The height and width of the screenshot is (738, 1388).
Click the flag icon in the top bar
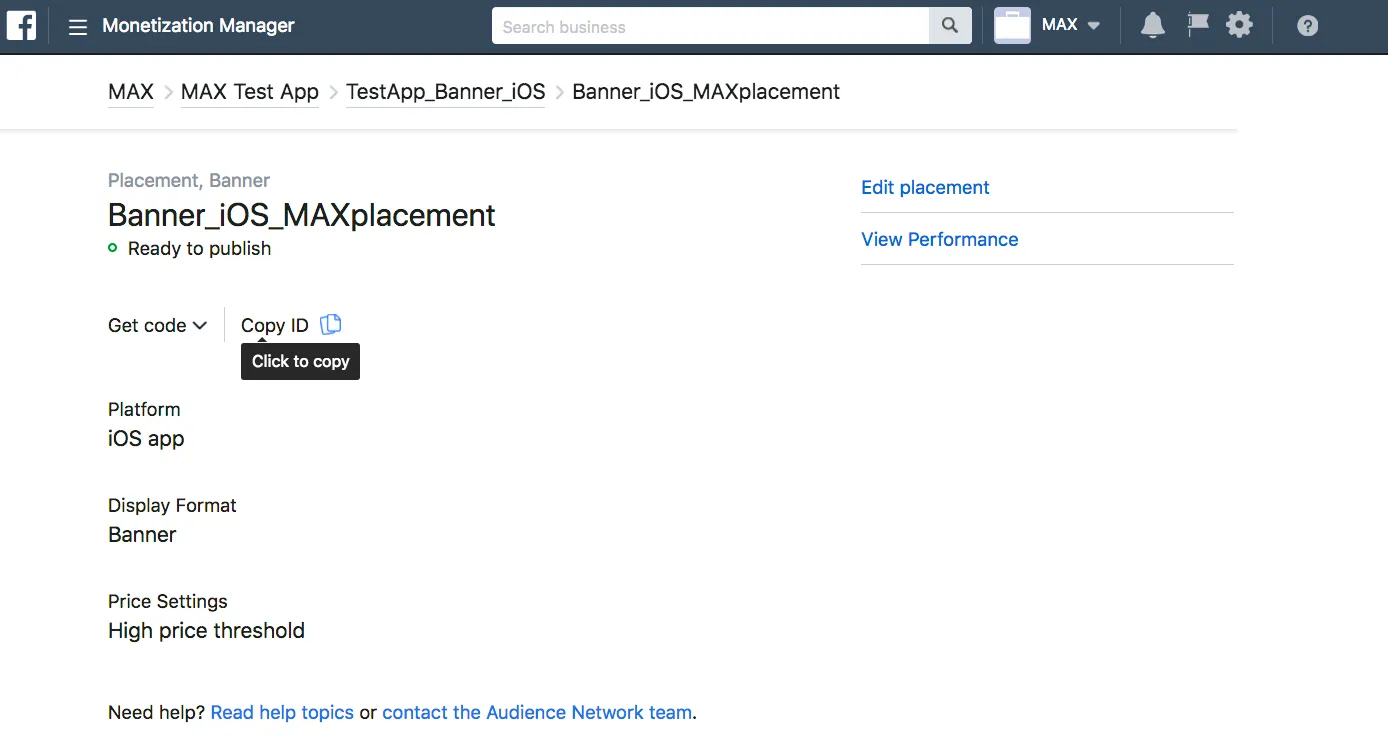point(1197,25)
